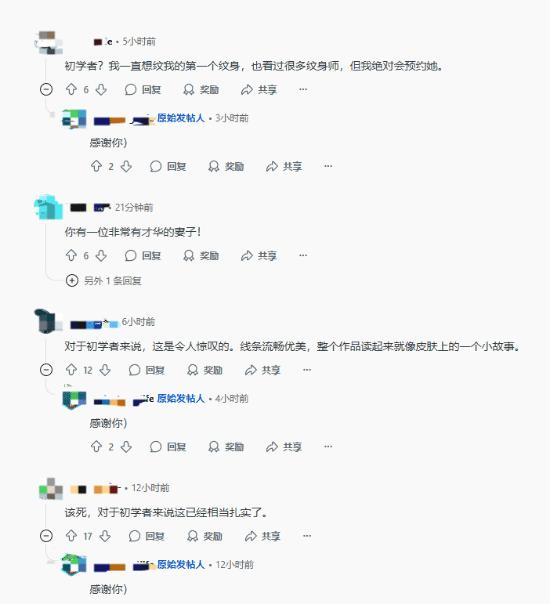Click 奖励 award icon on the 21分钟前 comment
This screenshot has height=604, width=550.
(201, 255)
